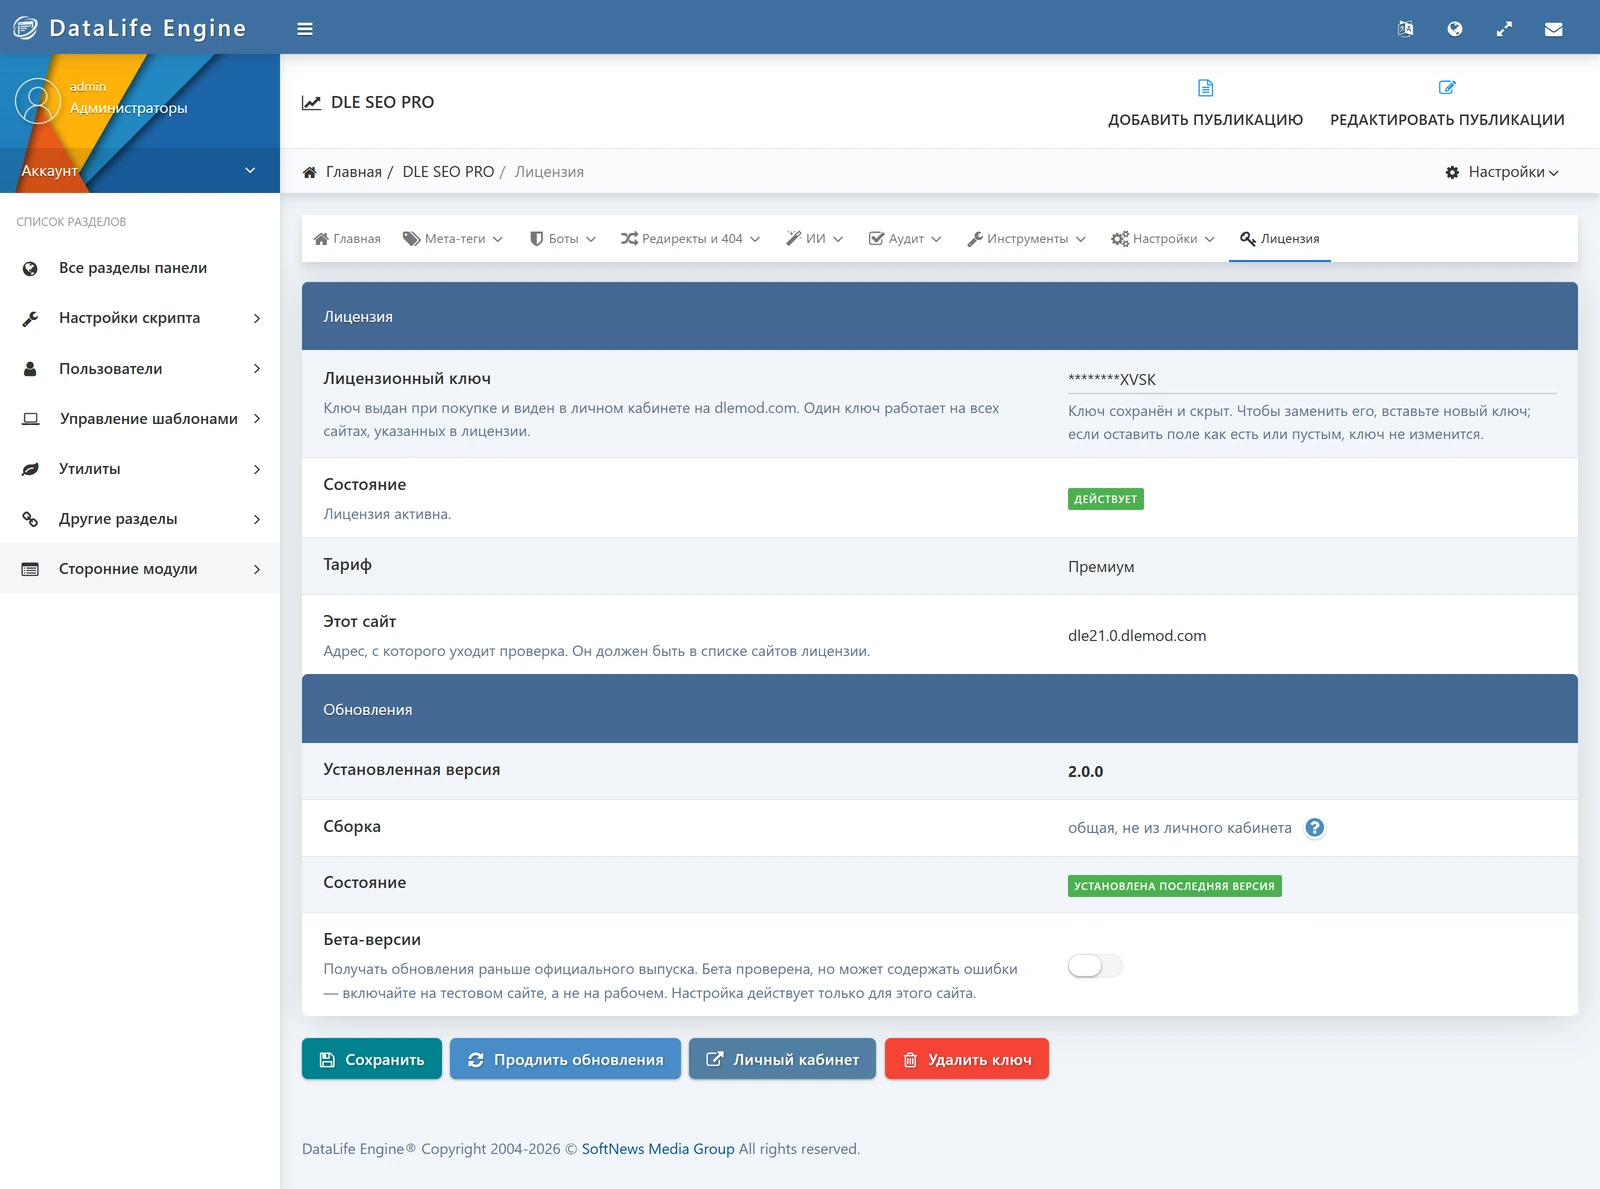Image resolution: width=1600 pixels, height=1189 pixels.
Task: Click the Премиум tariff value
Action: [1101, 567]
